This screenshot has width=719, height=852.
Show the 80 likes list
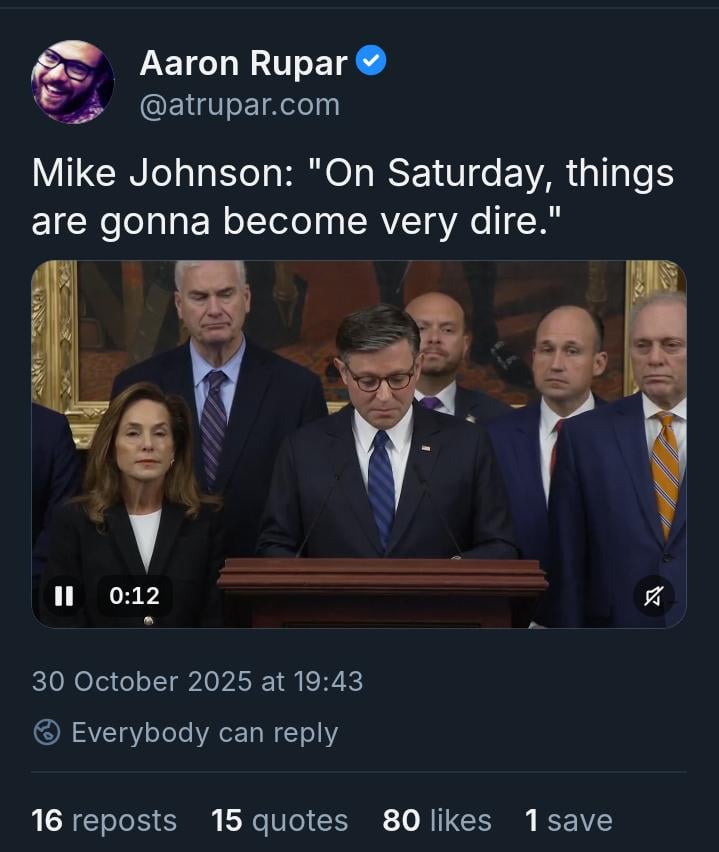coord(436,821)
